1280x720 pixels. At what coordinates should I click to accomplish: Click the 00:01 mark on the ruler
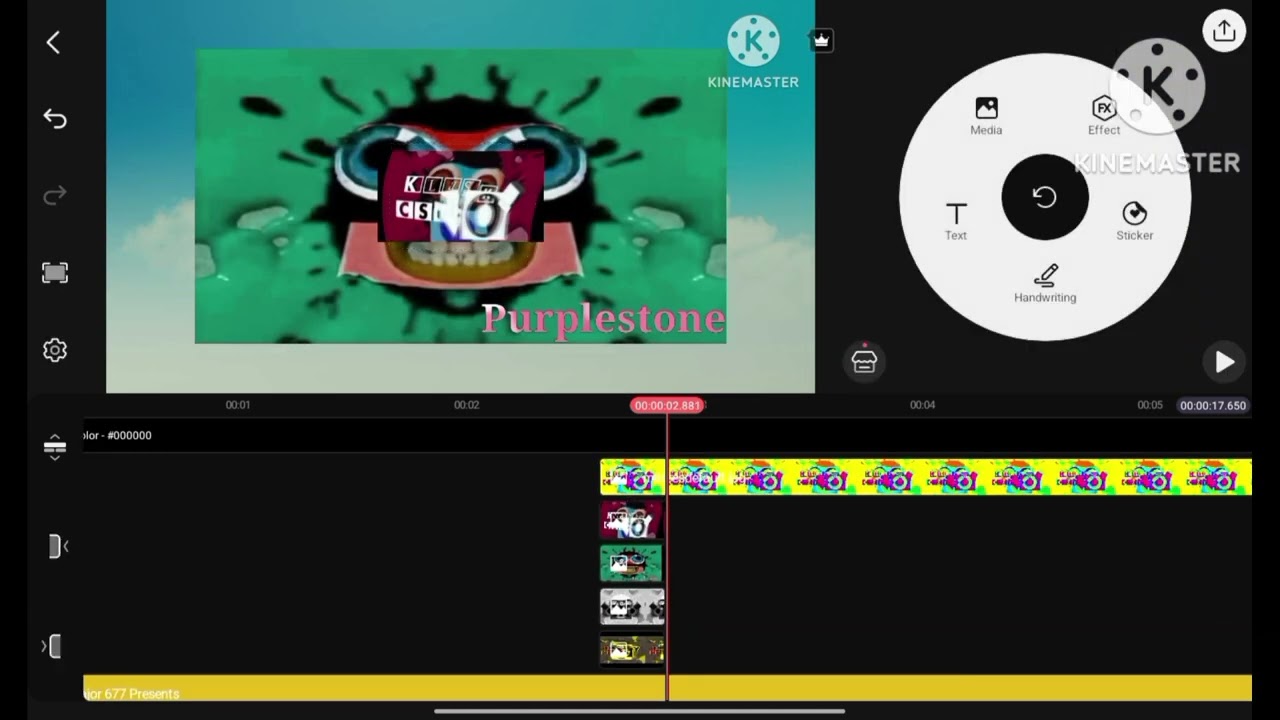237,405
